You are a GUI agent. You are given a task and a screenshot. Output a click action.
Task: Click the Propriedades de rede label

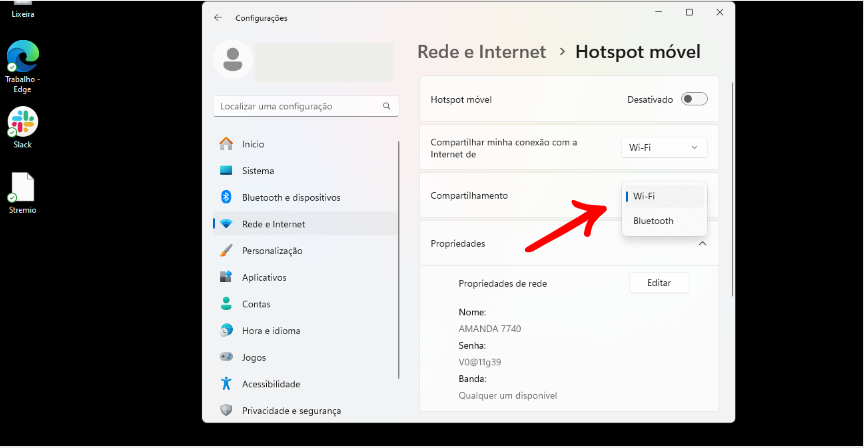point(503,284)
